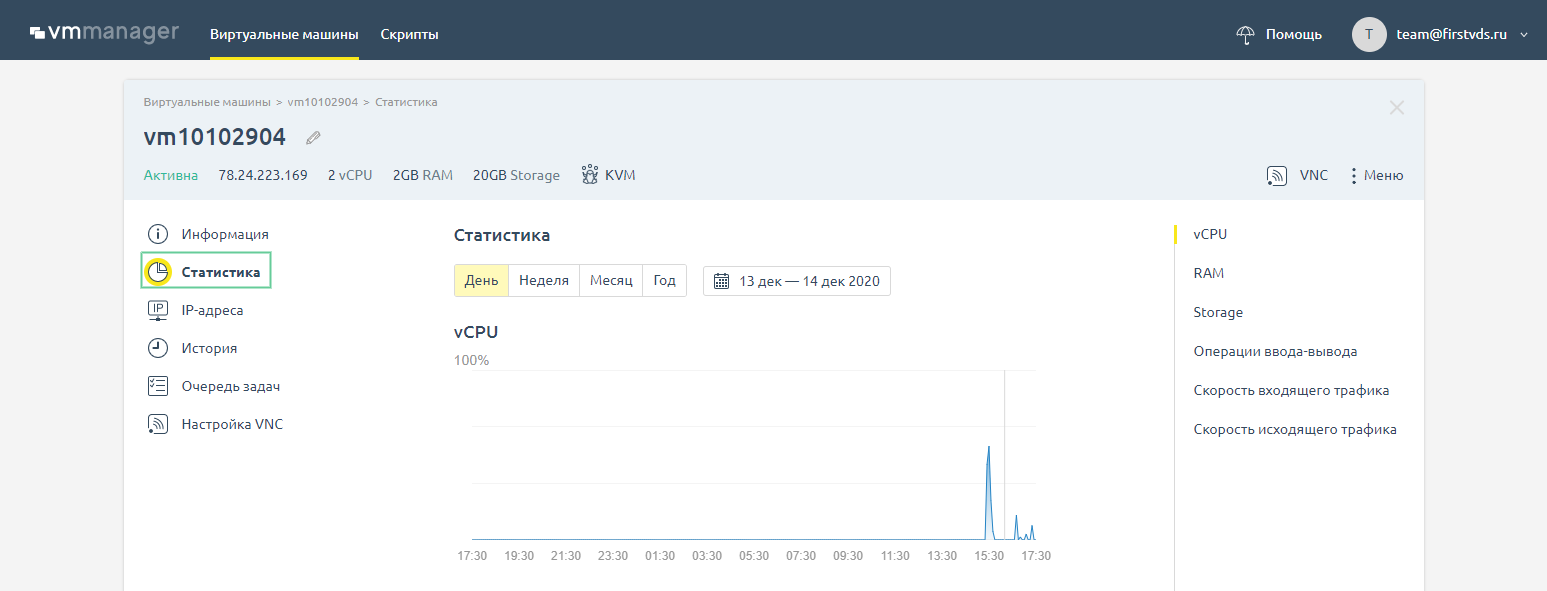This screenshot has height=591, width=1547.
Task: Click the VMmanager logo
Action: 105,34
